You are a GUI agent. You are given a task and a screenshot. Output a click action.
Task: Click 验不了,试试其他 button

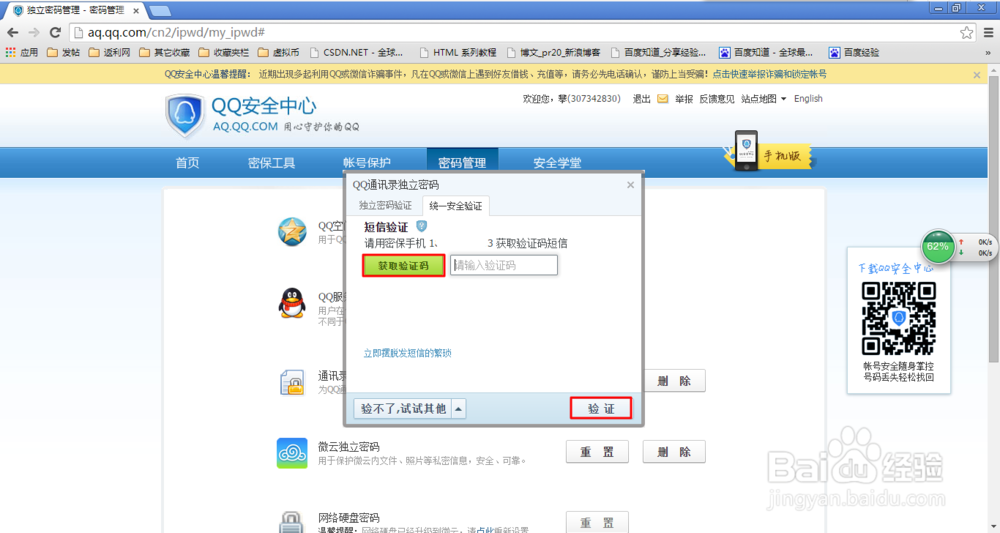click(403, 409)
